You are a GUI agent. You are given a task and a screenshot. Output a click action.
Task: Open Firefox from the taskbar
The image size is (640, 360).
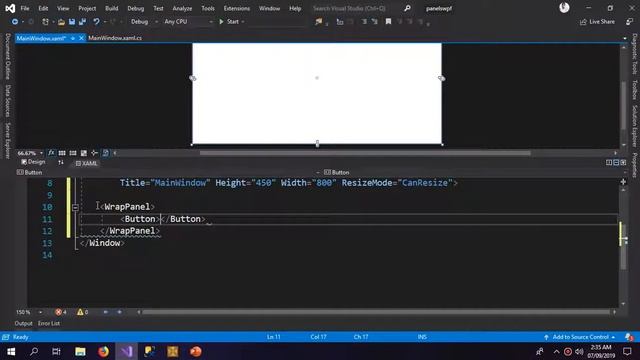pos(104,351)
